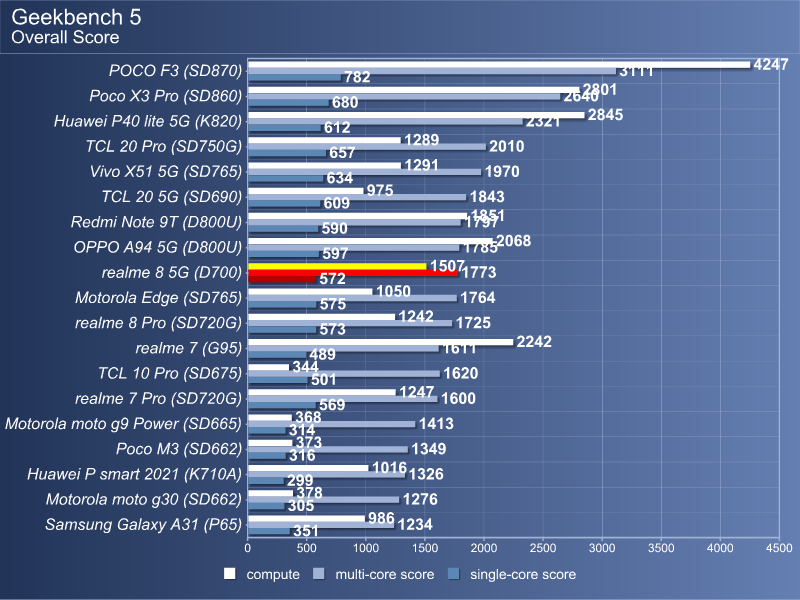Click the 782 single-core value

coord(357,77)
